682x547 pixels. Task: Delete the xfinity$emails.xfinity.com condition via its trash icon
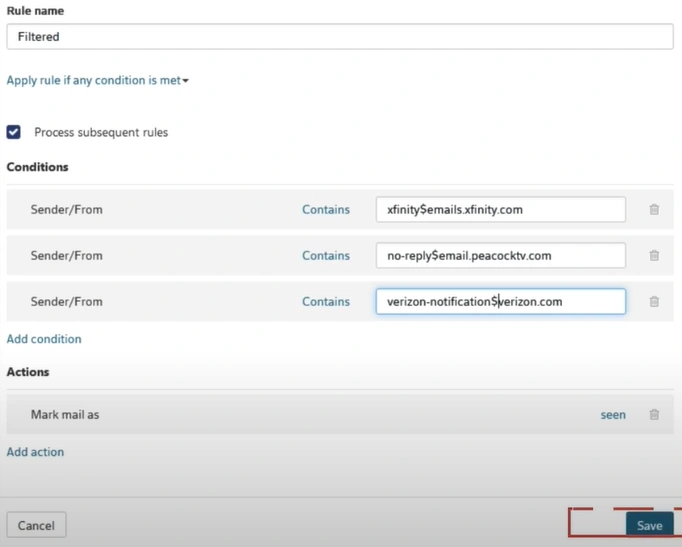click(654, 210)
